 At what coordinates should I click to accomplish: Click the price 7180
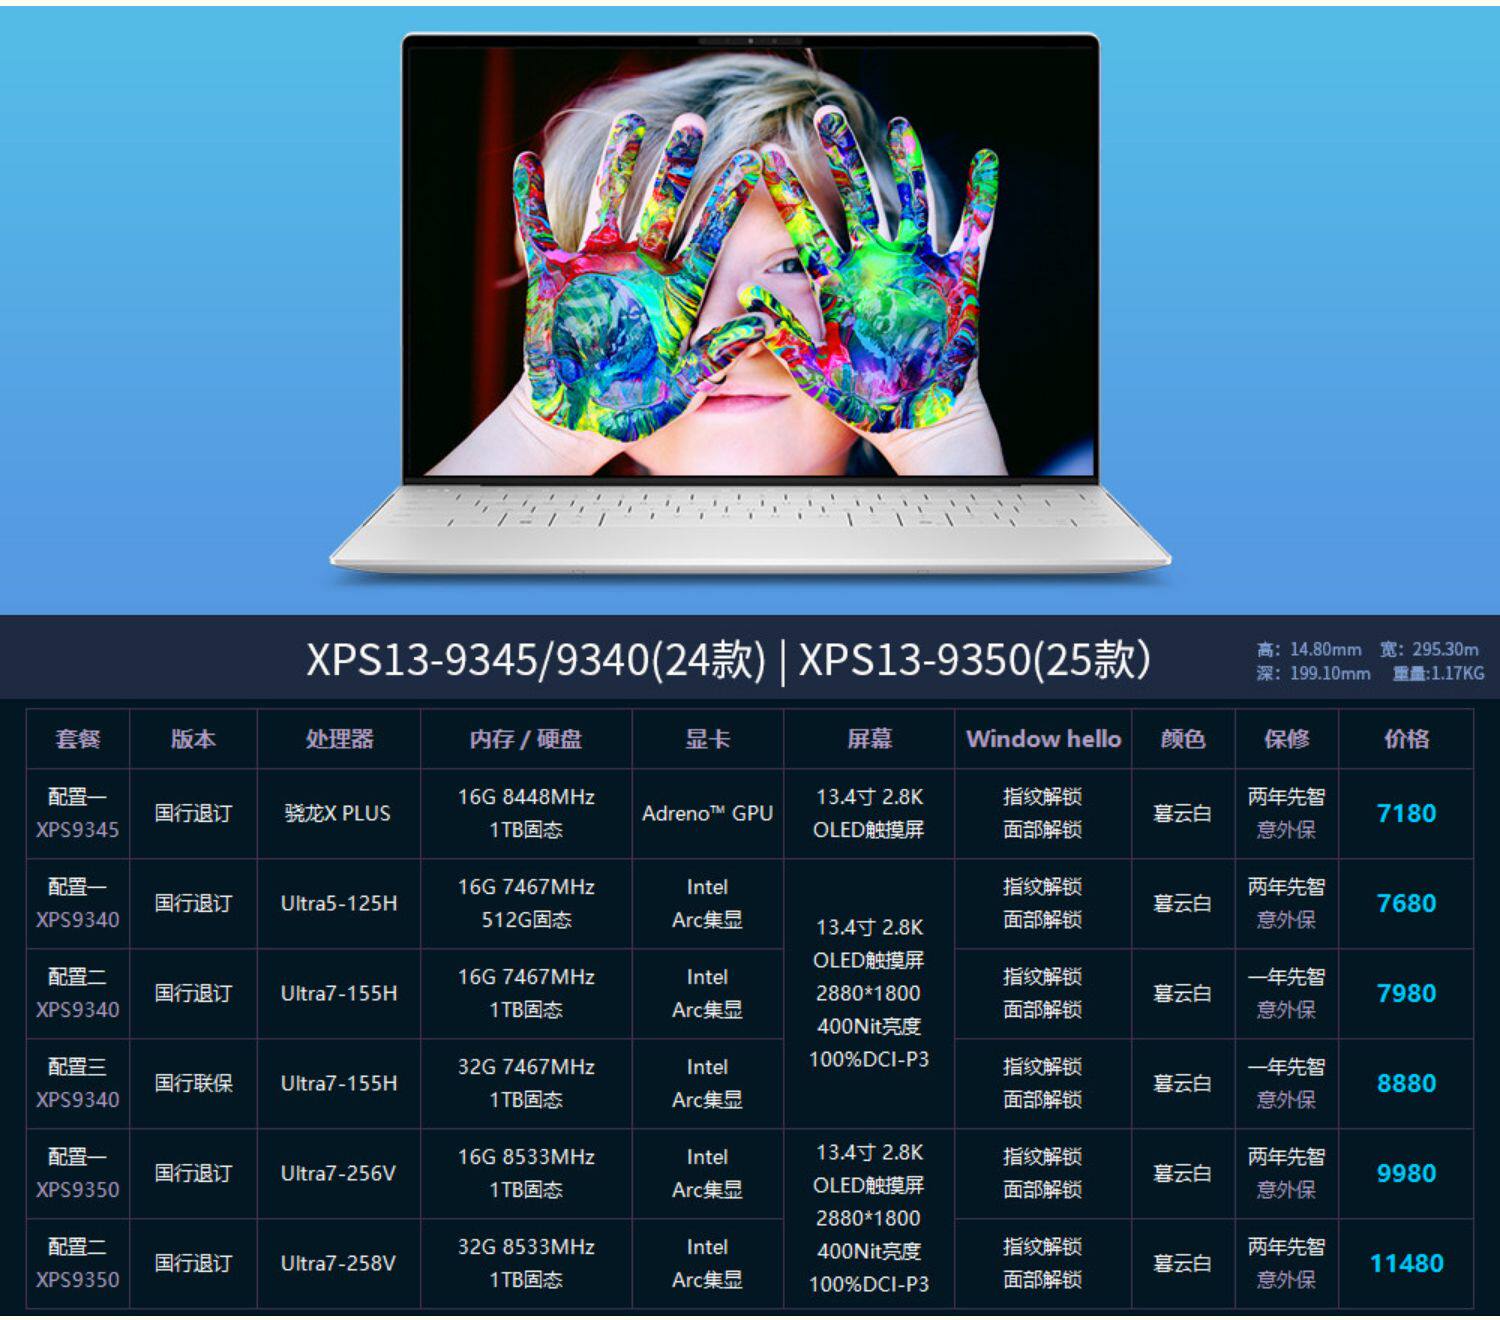[x=1406, y=813]
